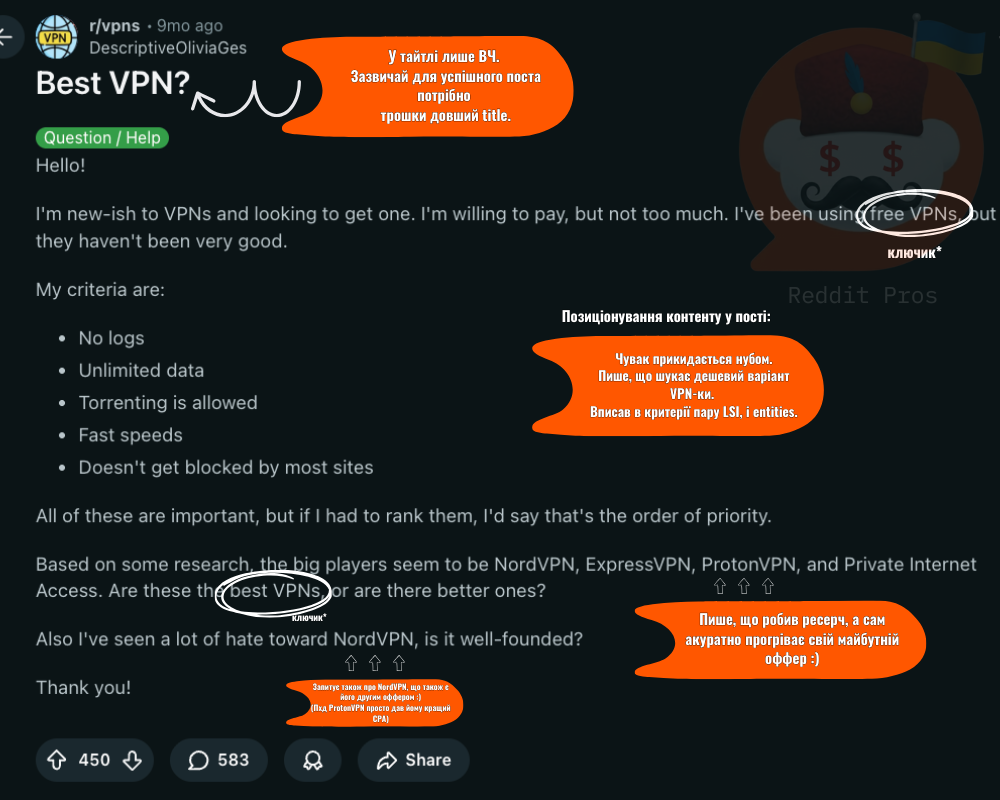Click the upvote count 450
Screen dimensions: 1000x800
tap(94, 760)
